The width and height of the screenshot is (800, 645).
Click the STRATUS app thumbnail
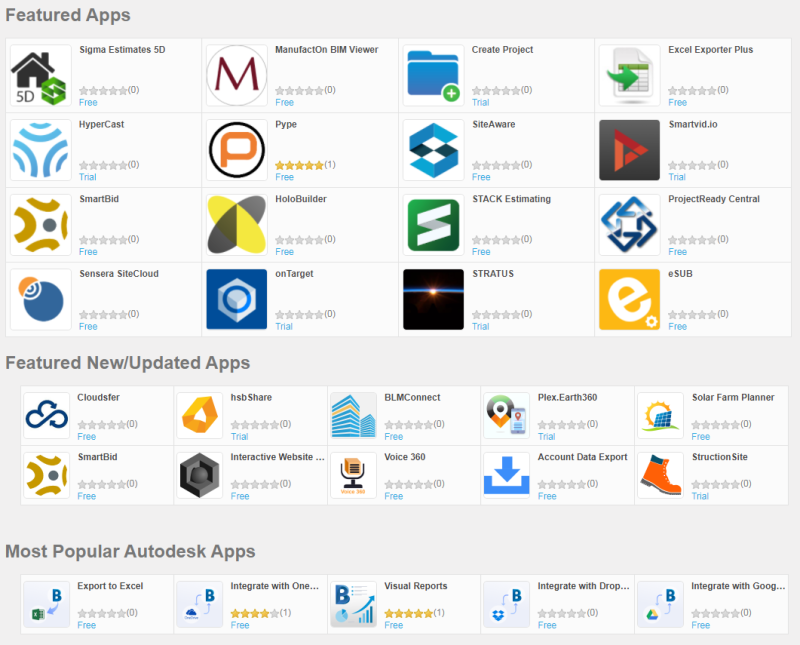click(x=434, y=300)
